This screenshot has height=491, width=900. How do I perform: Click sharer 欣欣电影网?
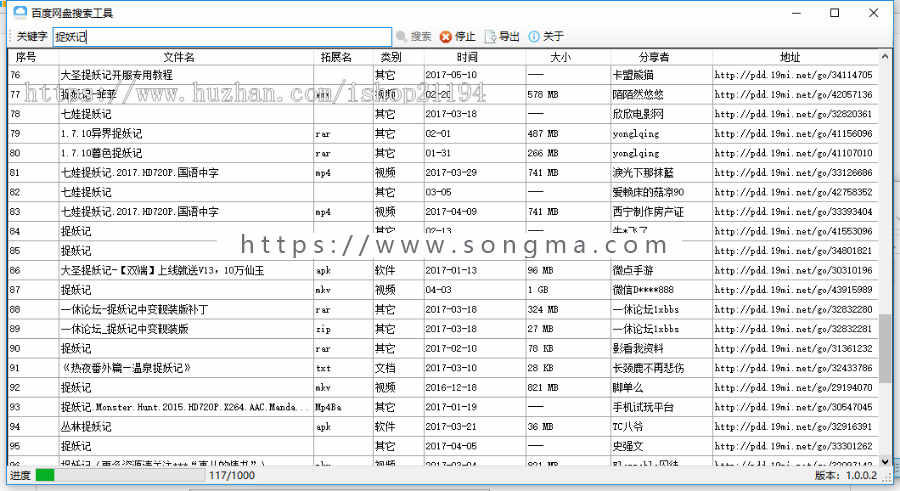pos(638,114)
